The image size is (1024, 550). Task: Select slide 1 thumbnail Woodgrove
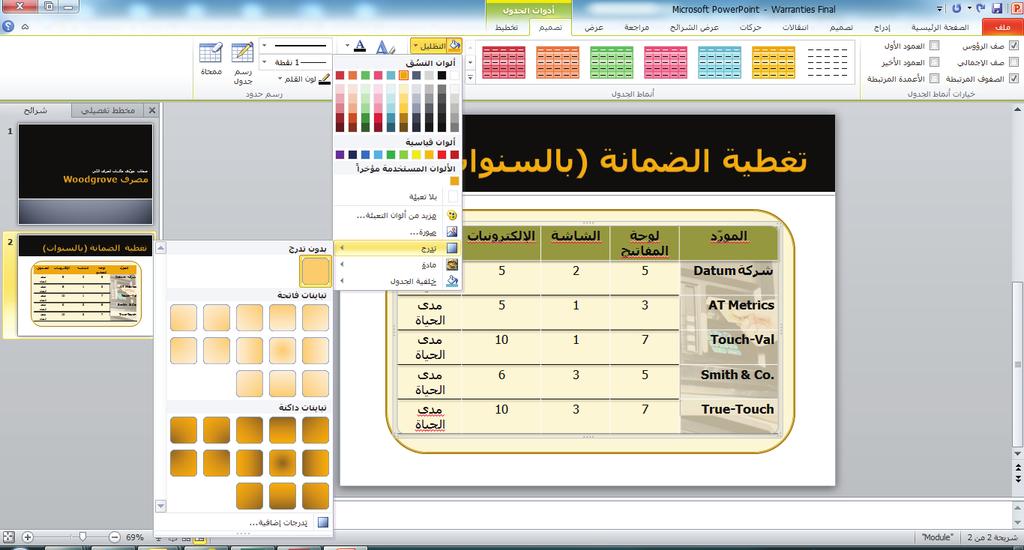86,174
